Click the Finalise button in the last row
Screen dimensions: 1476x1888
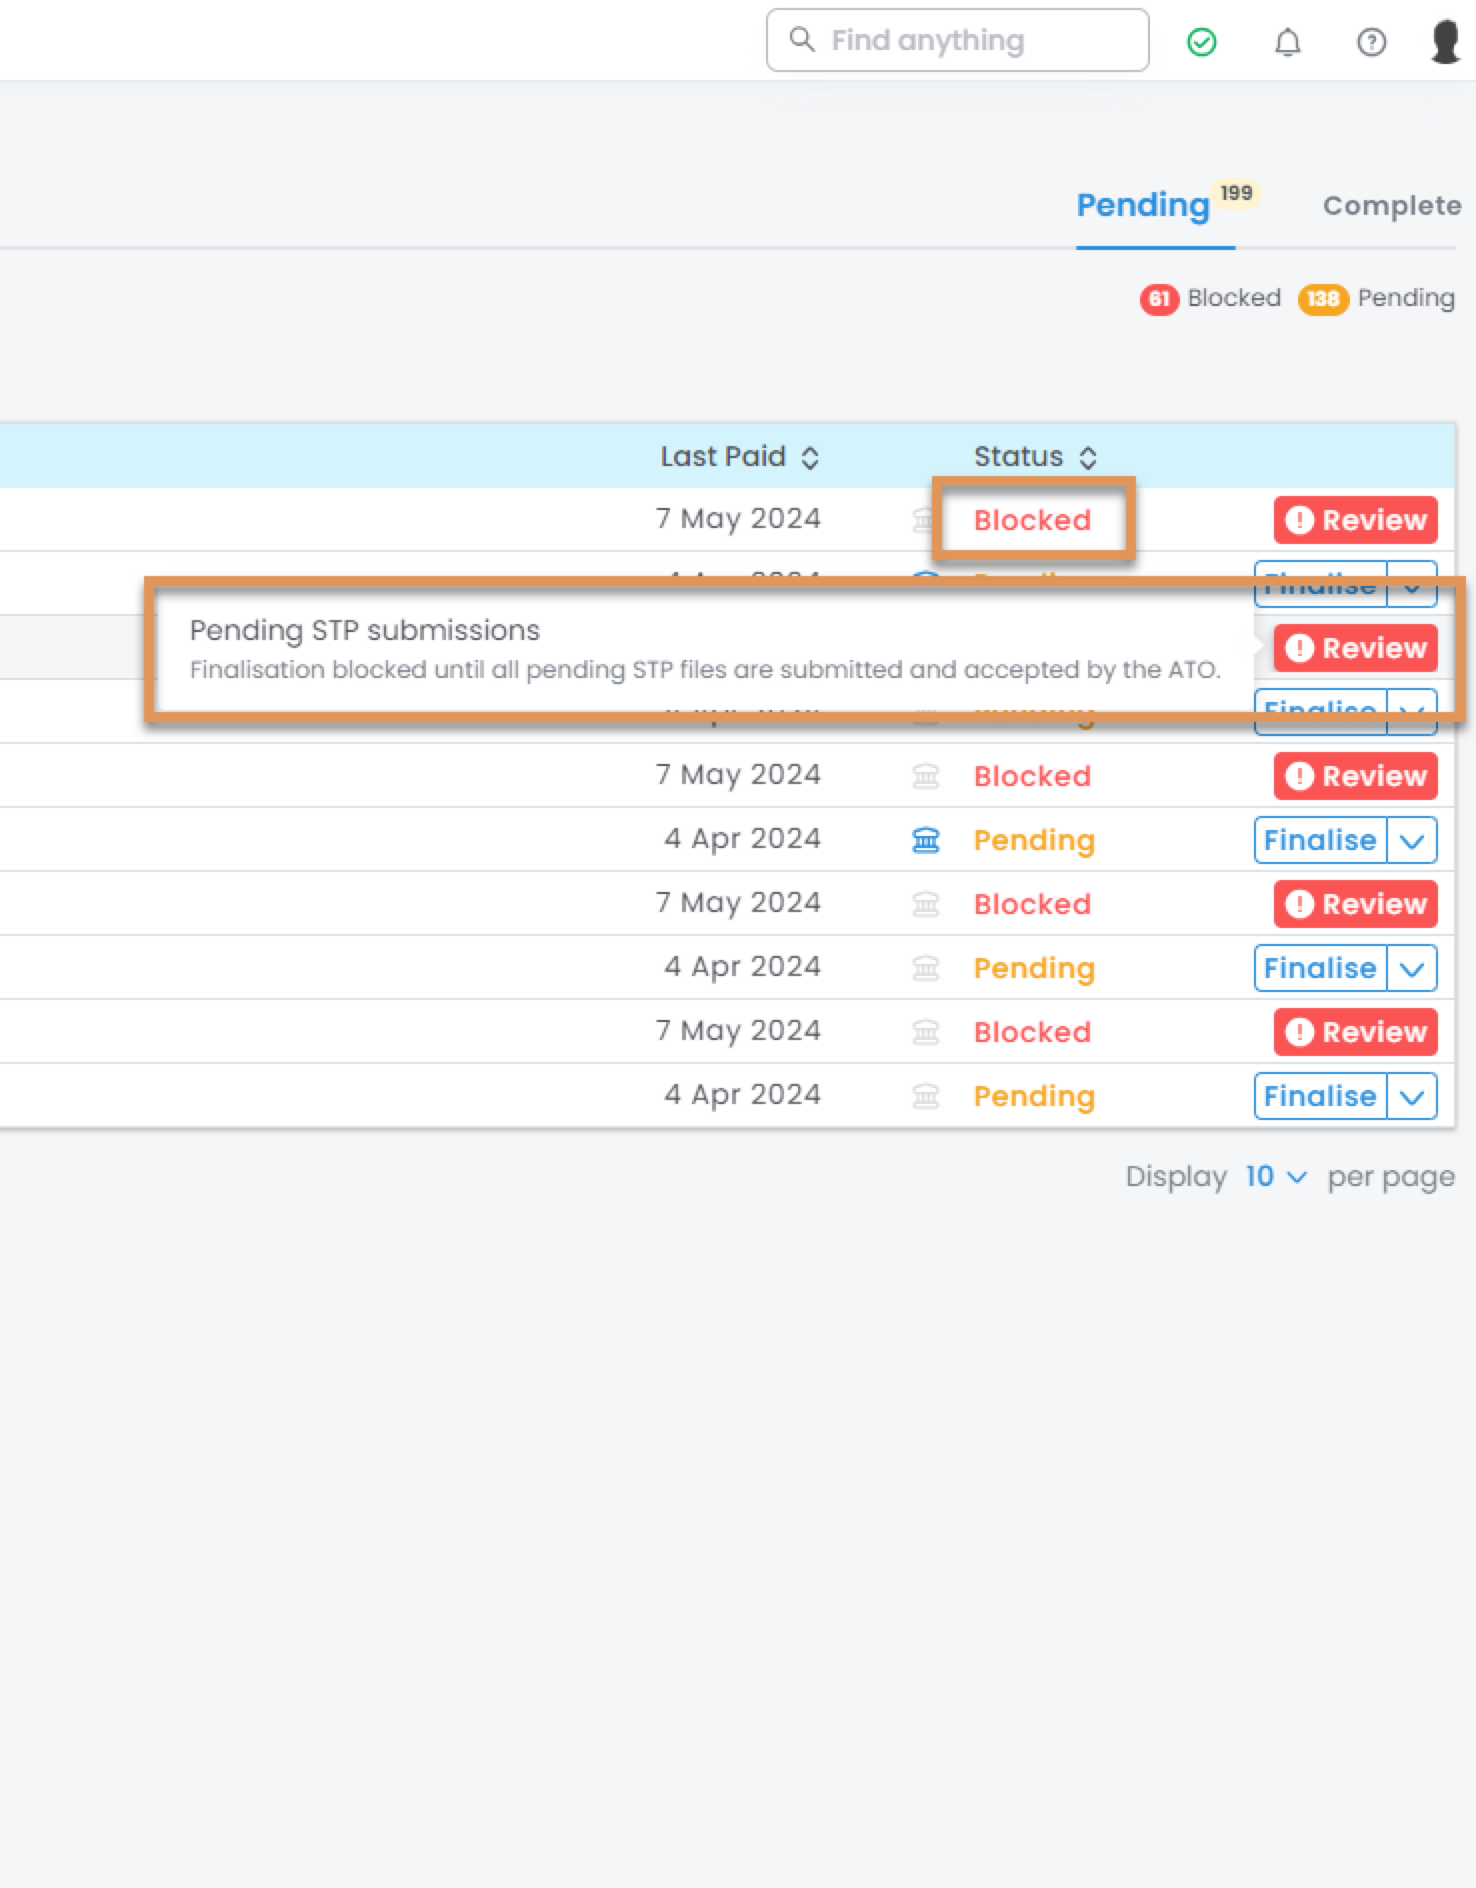(x=1319, y=1096)
